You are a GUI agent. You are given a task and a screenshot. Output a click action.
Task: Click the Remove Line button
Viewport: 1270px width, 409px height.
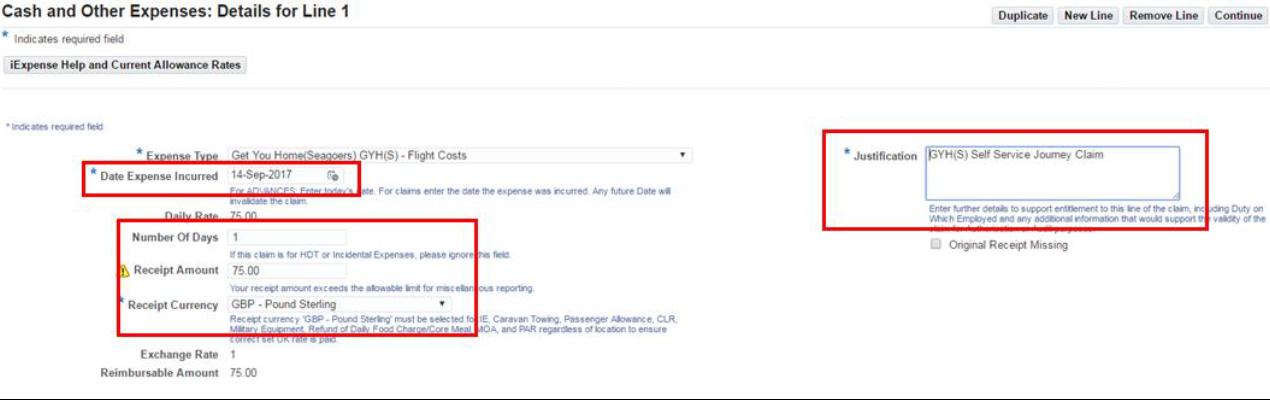[1163, 16]
